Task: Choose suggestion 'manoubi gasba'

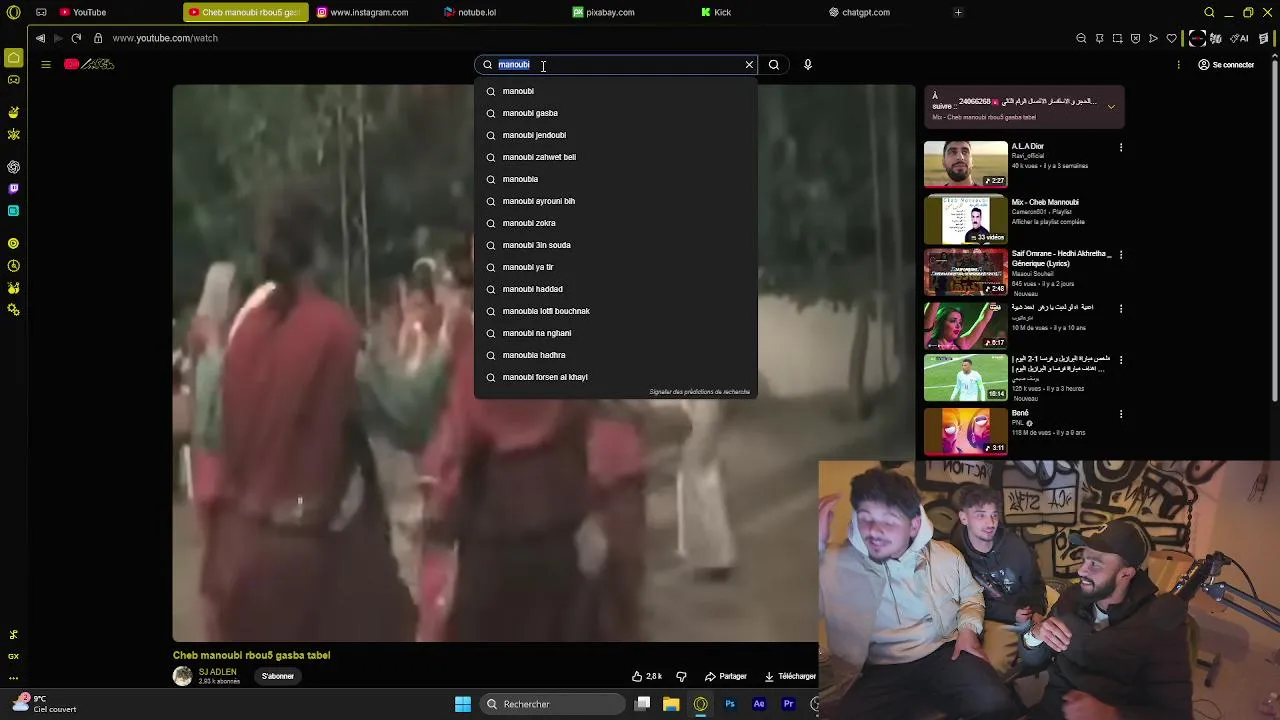Action: pos(615,113)
